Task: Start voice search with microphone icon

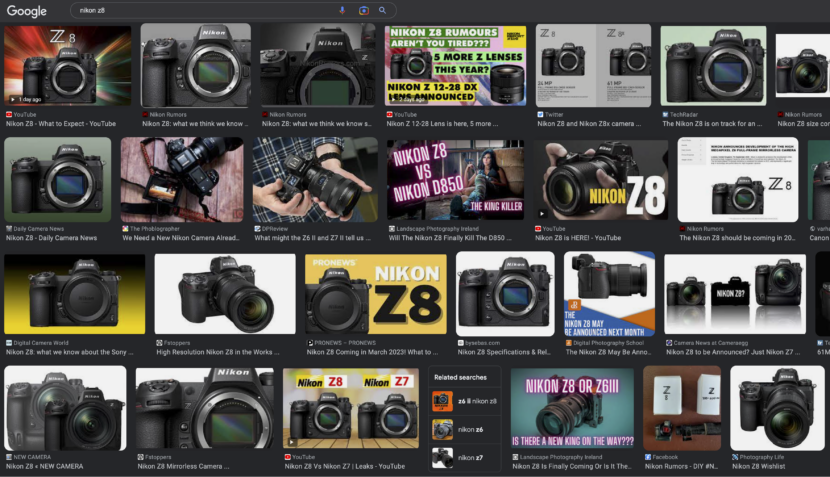Action: (x=342, y=10)
